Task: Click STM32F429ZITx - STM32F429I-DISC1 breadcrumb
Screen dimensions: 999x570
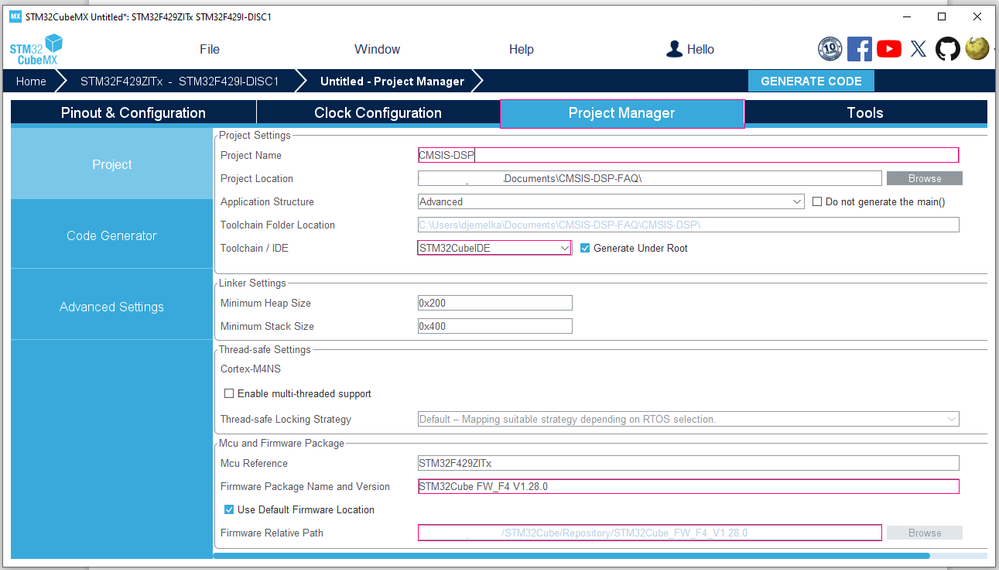Action: tap(179, 82)
